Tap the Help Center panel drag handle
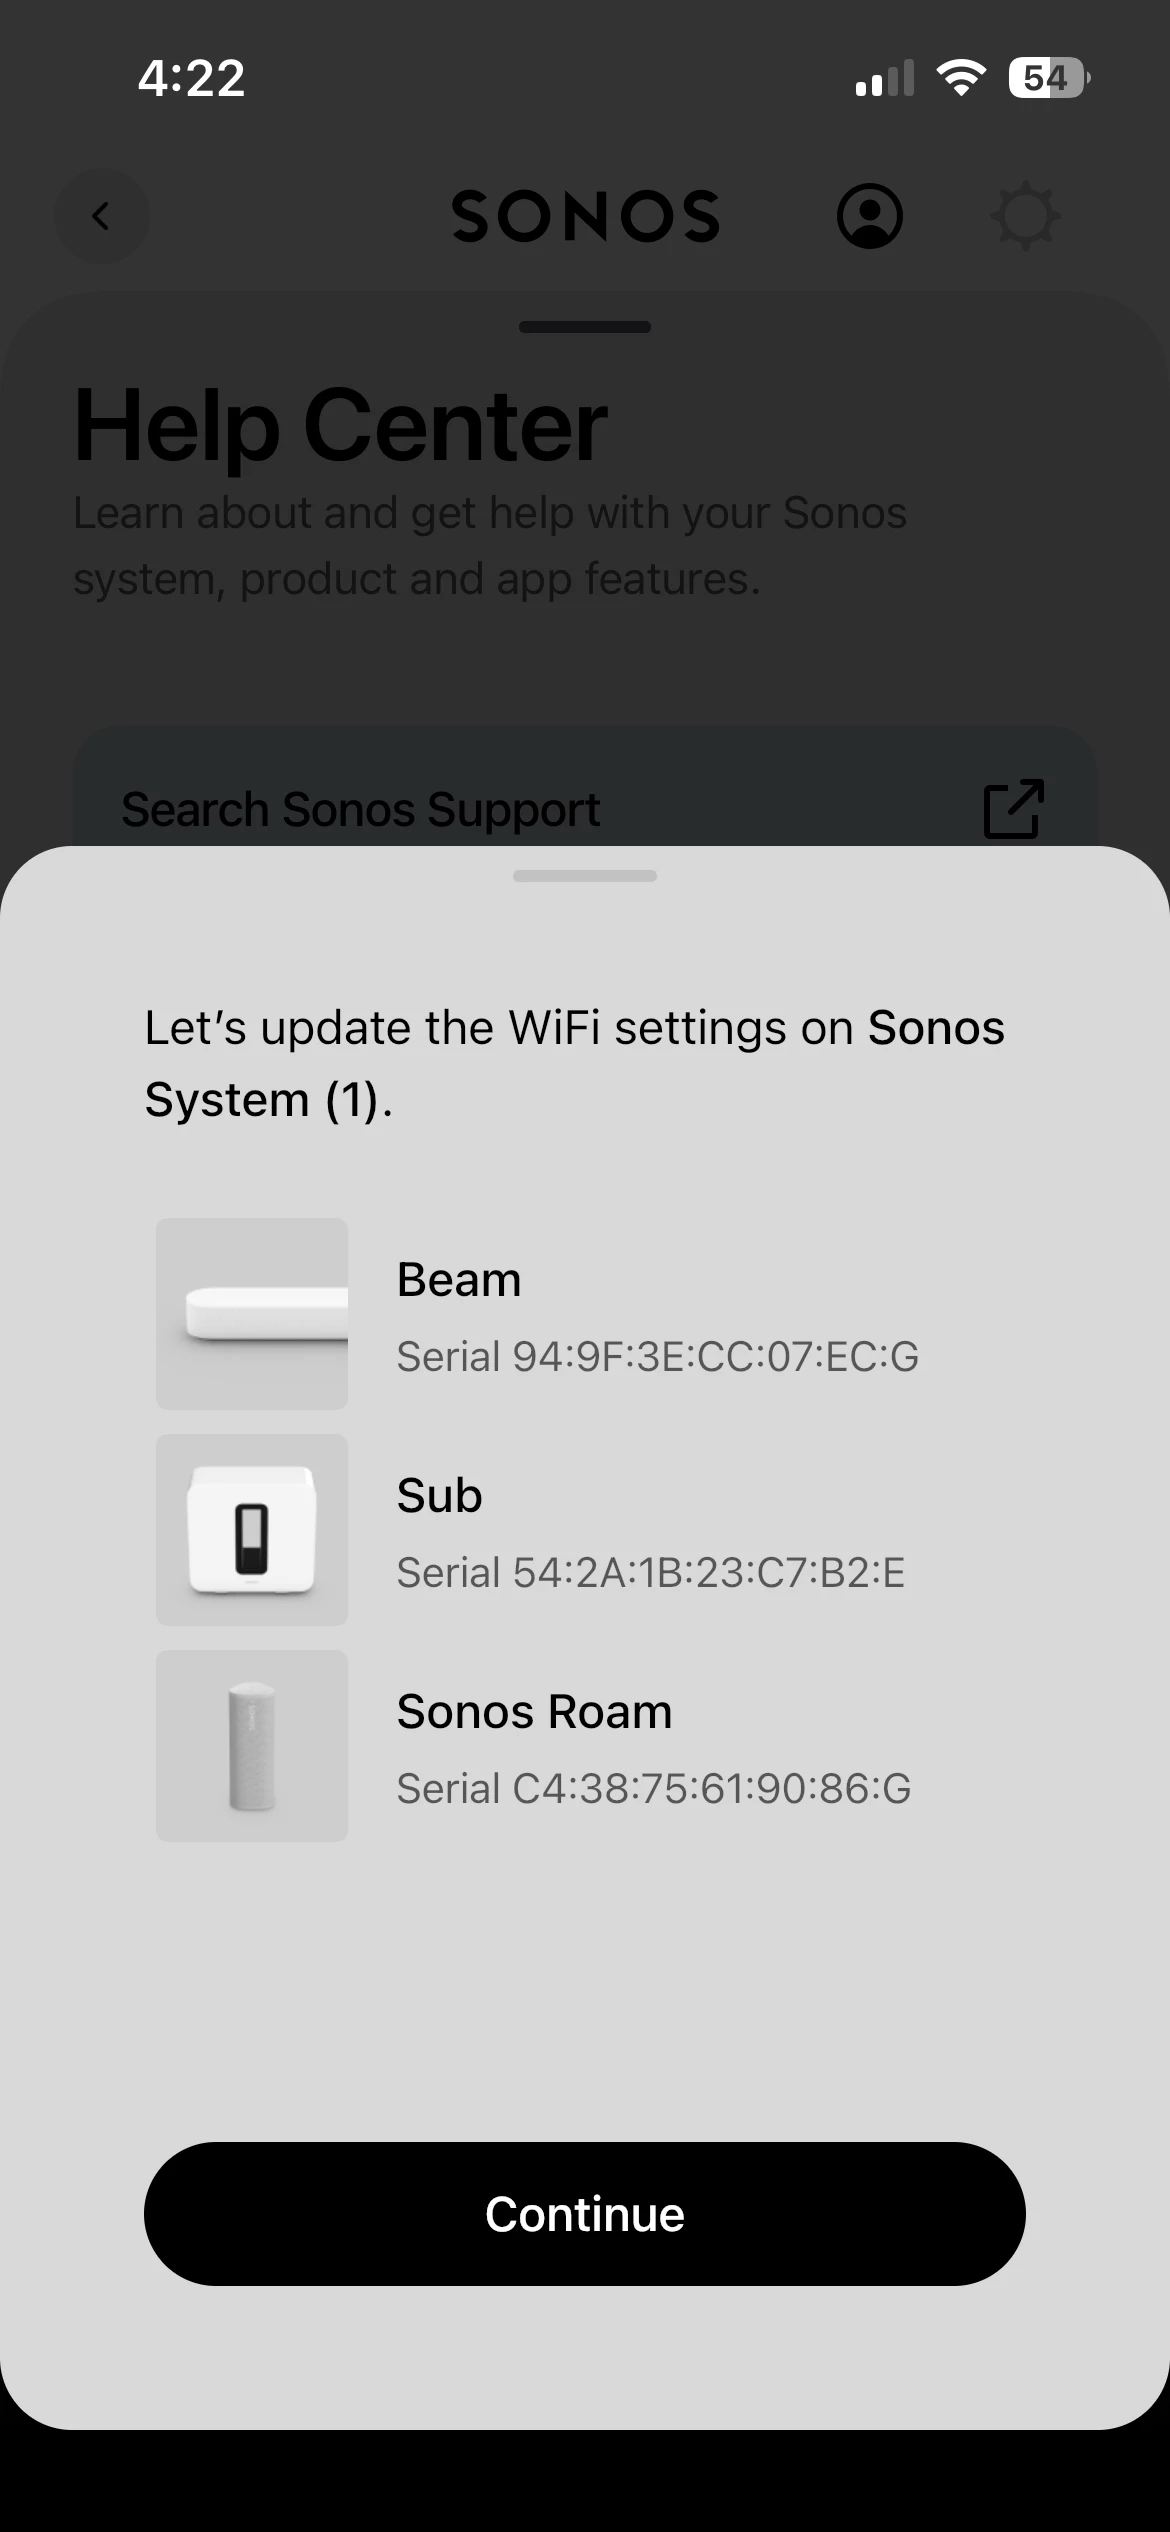This screenshot has height=2532, width=1170. 585,327
